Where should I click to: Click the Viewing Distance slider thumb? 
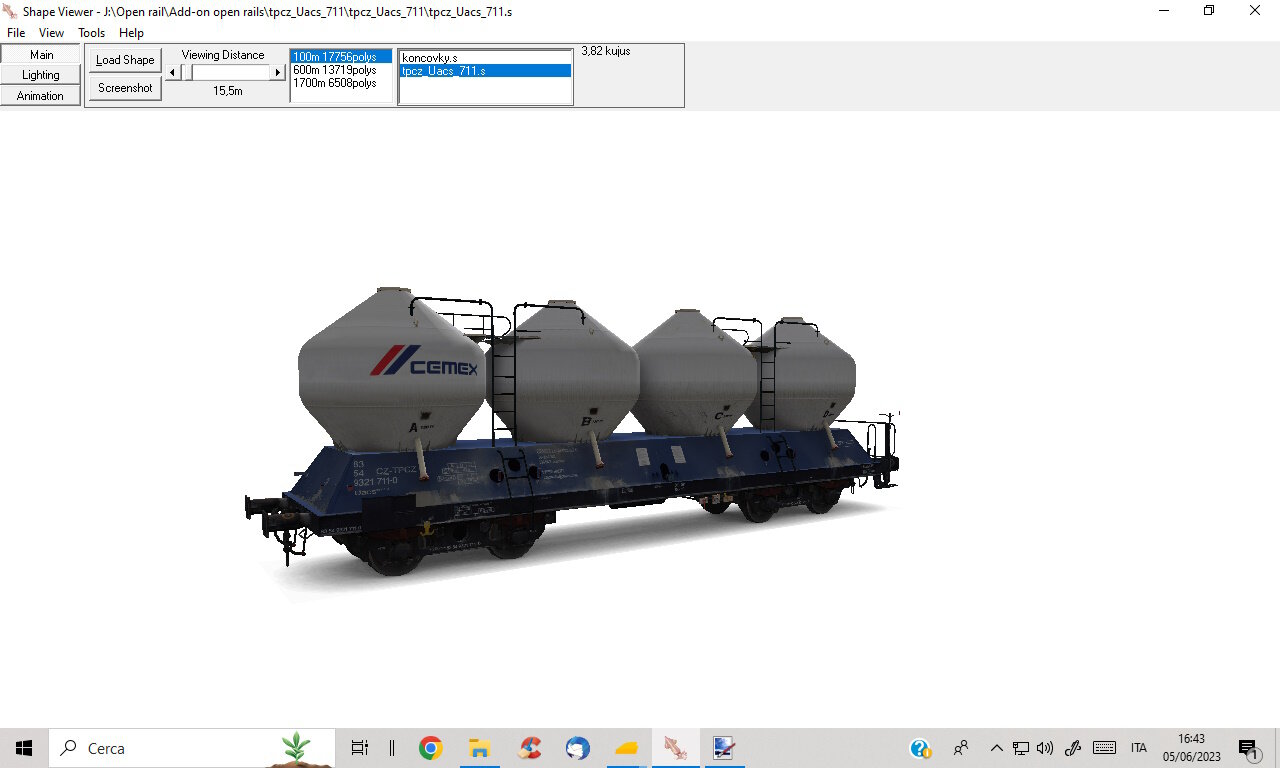186,72
